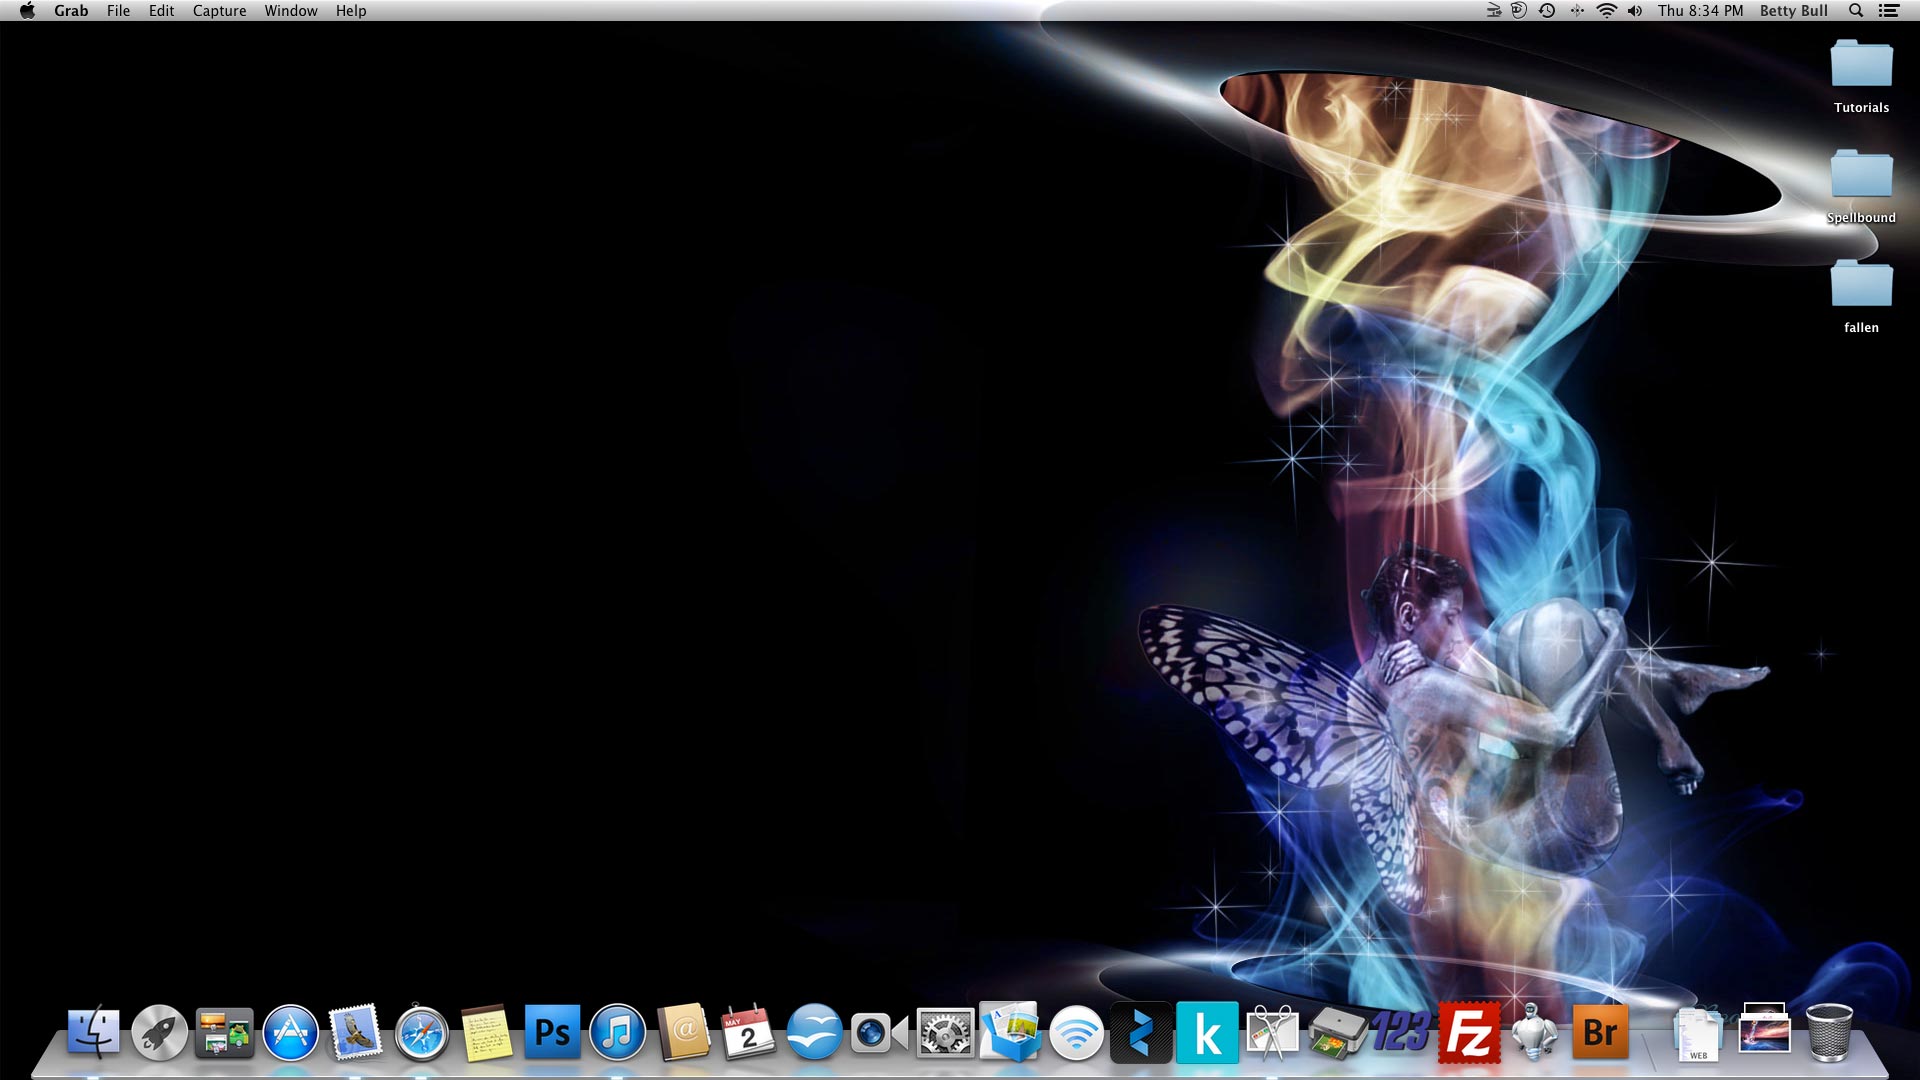1920x1080 pixels.
Task: Click the scanner status icon in menu bar
Action: click(1494, 11)
